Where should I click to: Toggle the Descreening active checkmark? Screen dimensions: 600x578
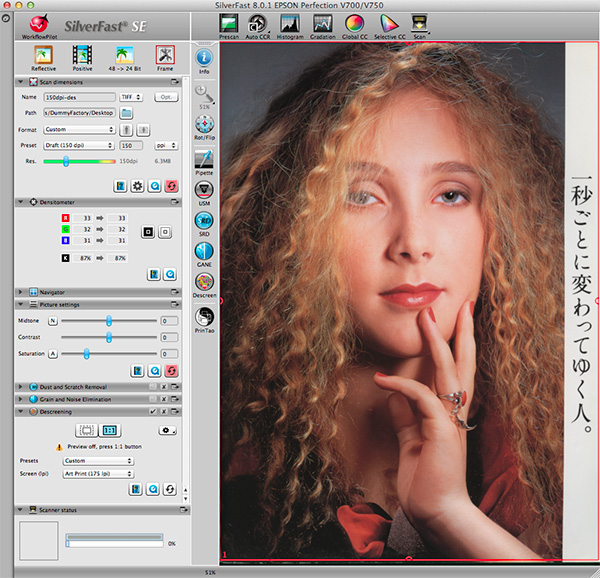point(153,411)
